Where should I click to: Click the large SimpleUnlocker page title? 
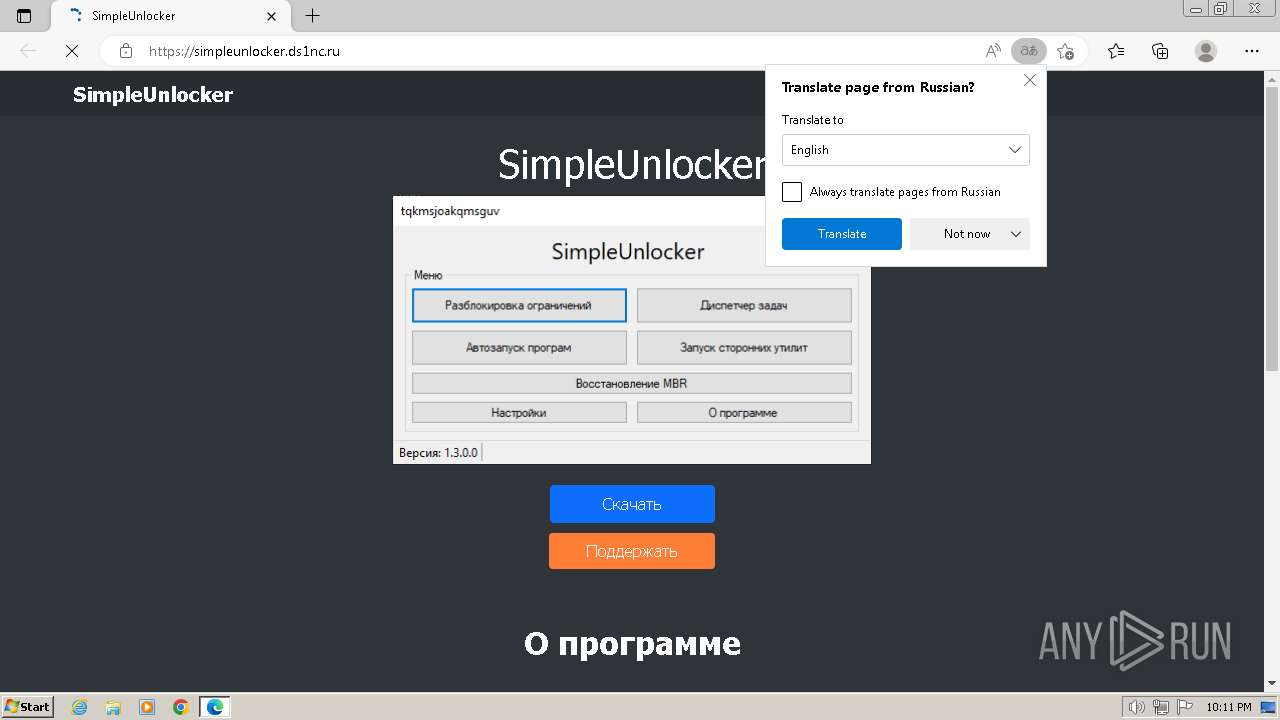632,165
